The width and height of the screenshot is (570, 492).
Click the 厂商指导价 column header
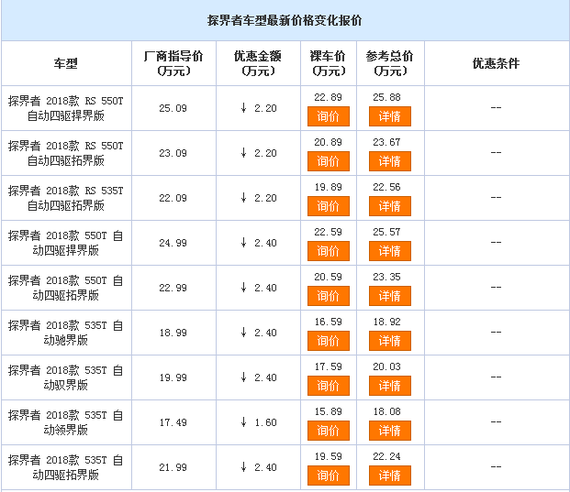173,63
